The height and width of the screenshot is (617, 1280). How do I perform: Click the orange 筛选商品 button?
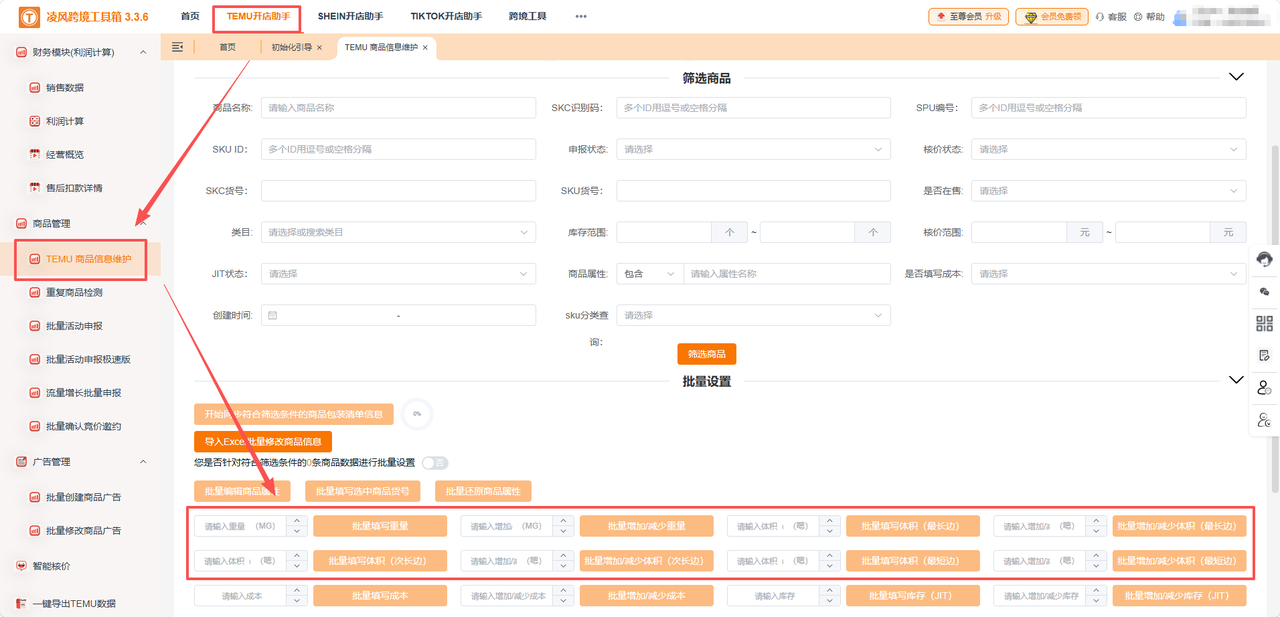tap(707, 354)
